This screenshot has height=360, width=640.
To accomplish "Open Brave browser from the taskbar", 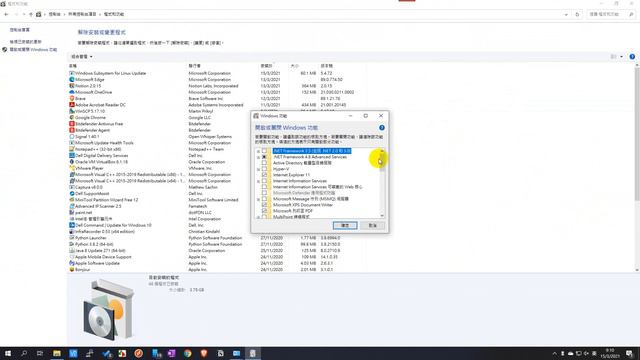I will click(x=204, y=353).
